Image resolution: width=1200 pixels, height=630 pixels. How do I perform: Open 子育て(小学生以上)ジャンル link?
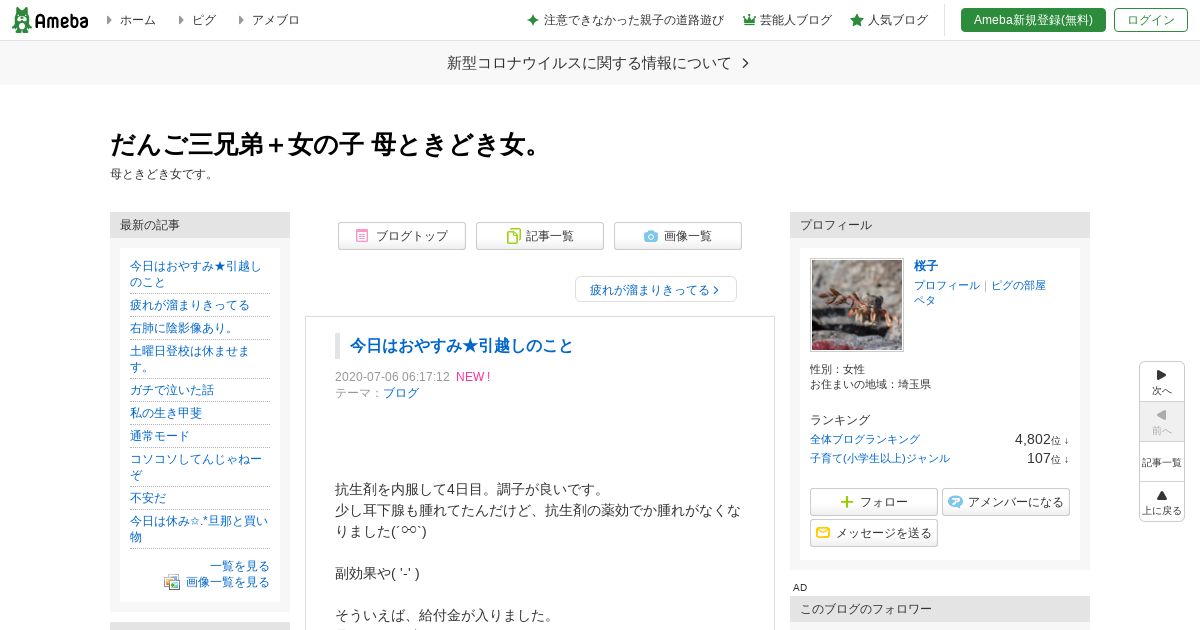(880, 458)
